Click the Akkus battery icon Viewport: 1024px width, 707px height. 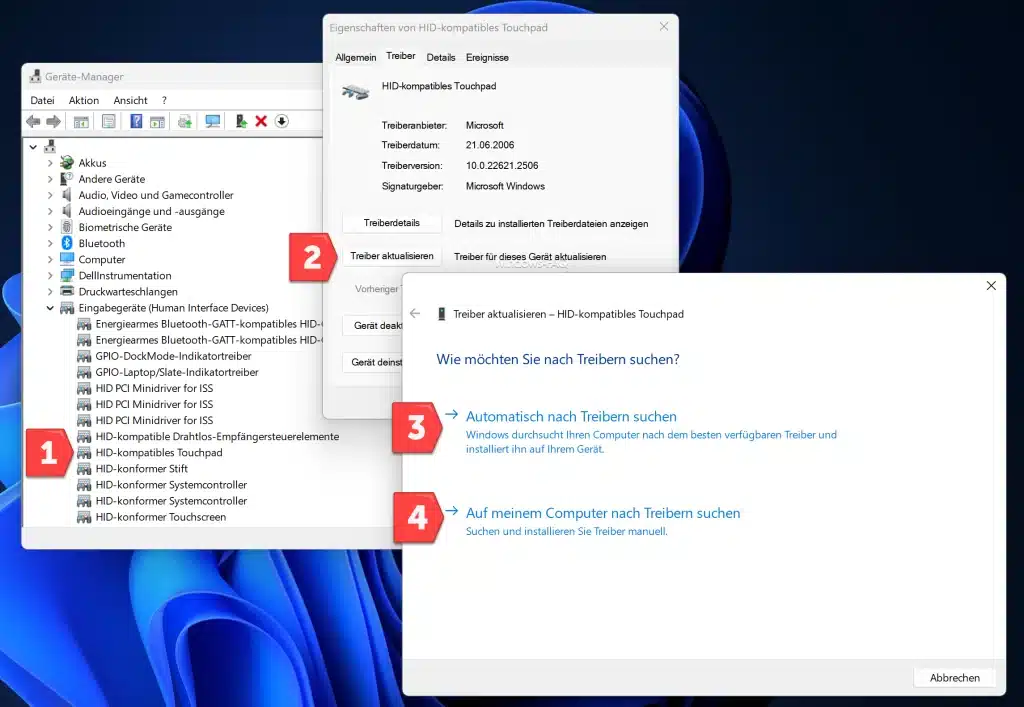pos(67,163)
